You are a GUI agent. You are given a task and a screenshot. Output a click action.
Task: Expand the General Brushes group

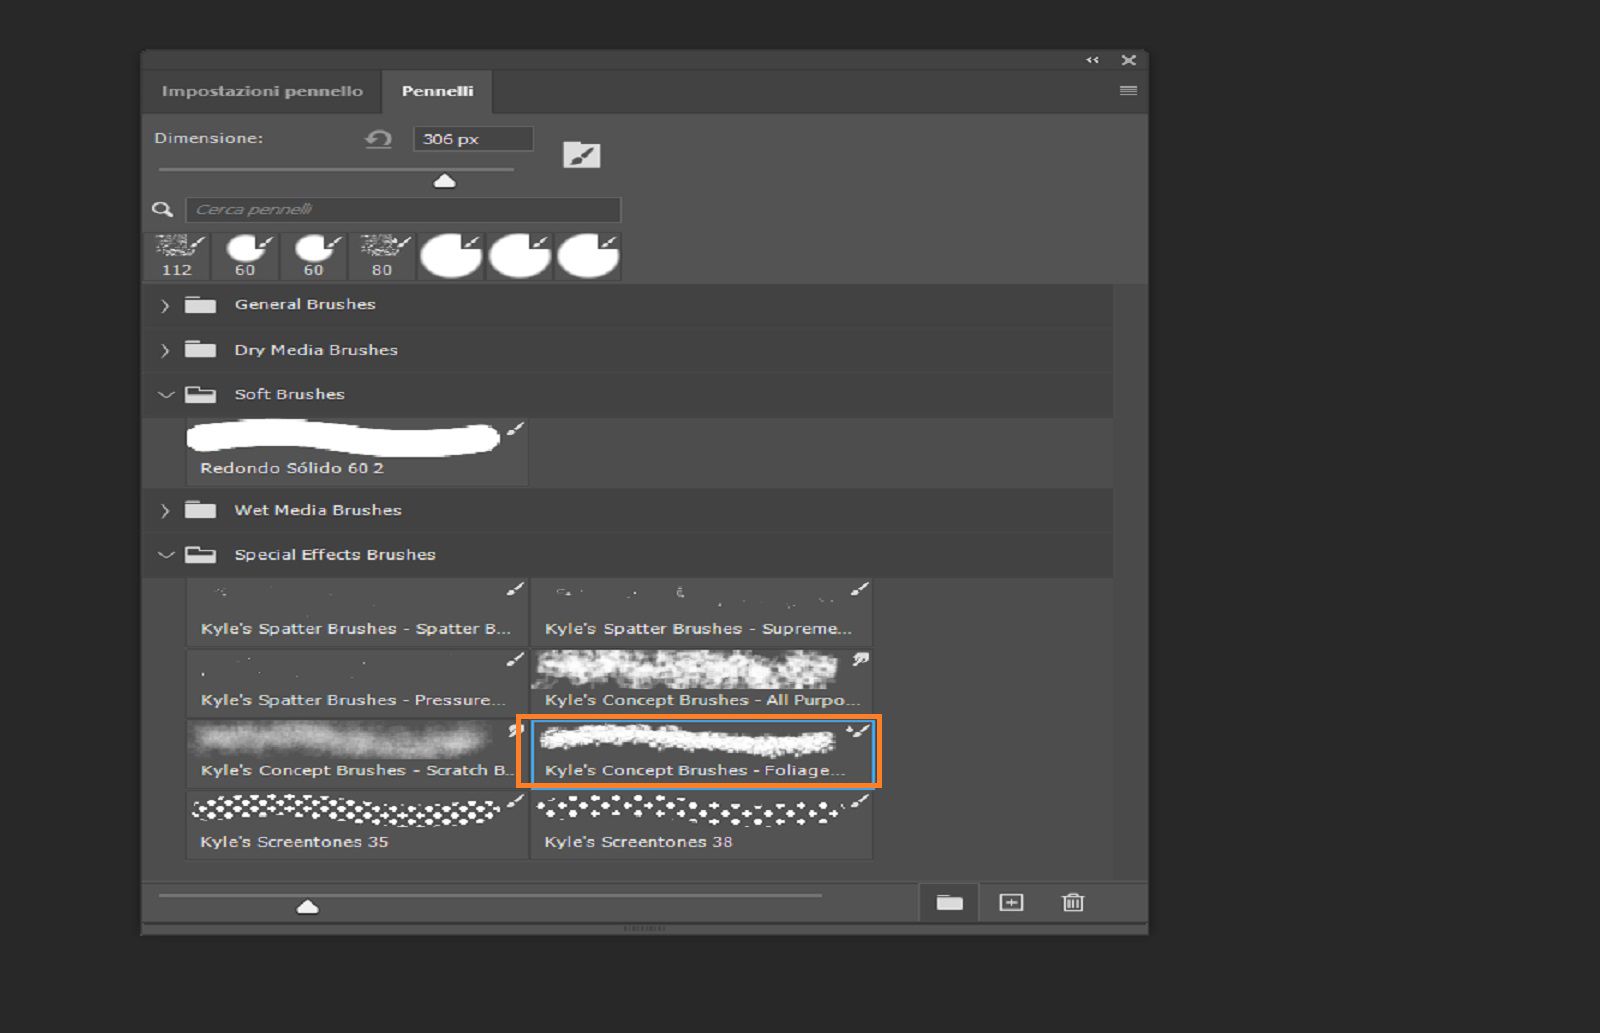click(165, 305)
